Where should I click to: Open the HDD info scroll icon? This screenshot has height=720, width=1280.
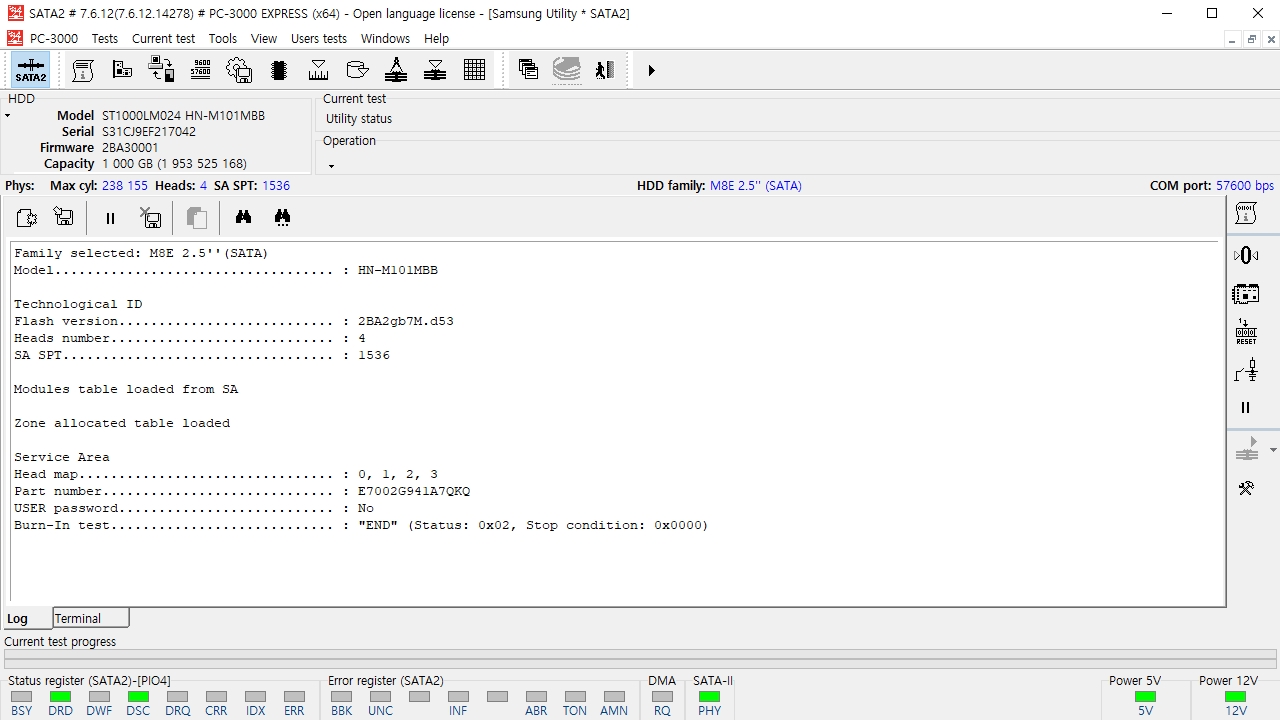83,70
